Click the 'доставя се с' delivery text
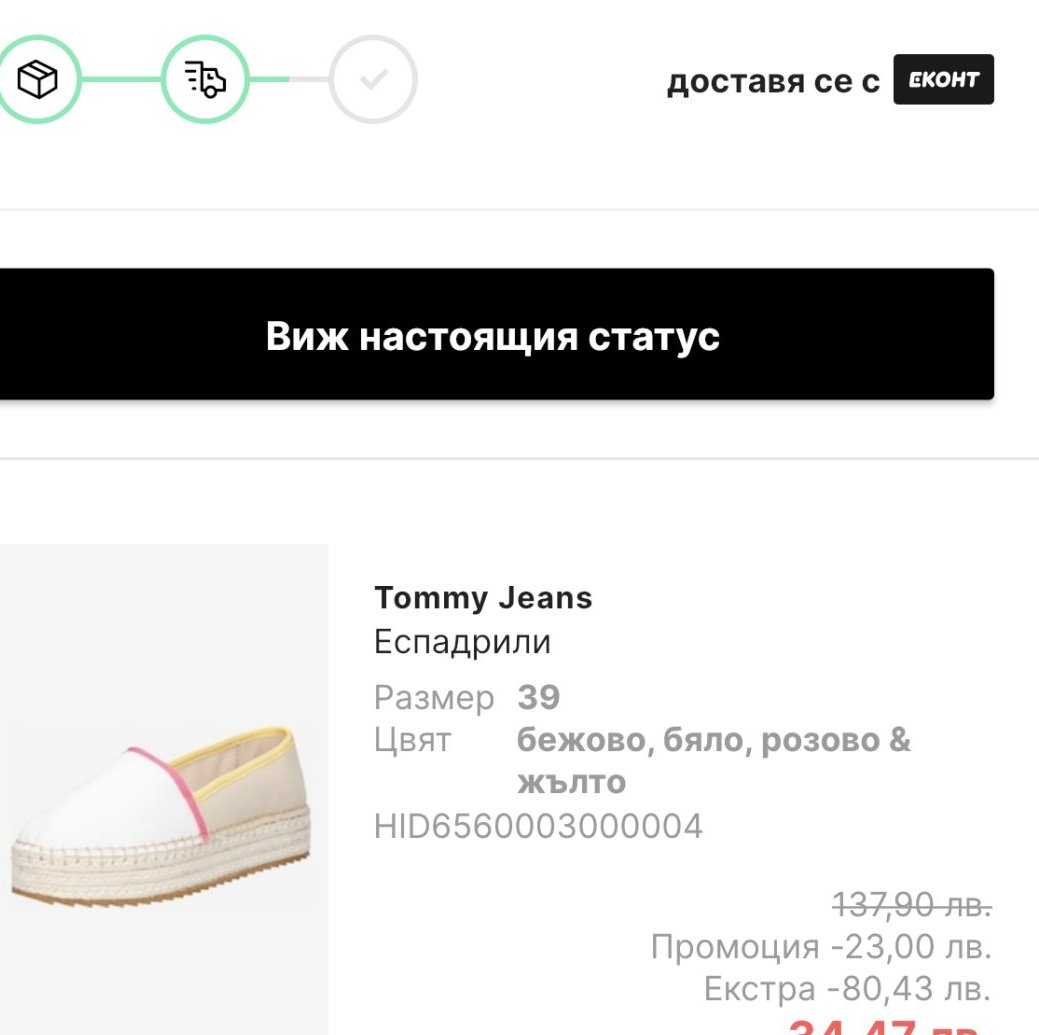The image size is (1039, 1035). [x=773, y=81]
